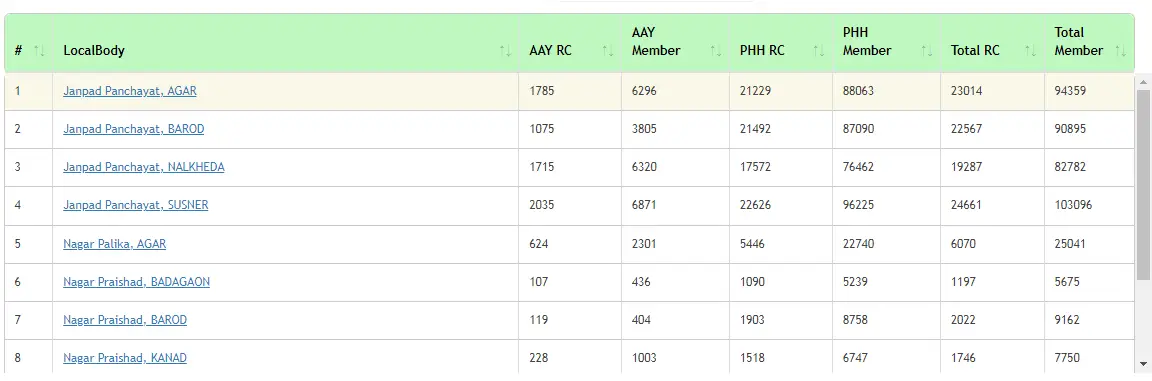Sort by PHH RC column arrows
The width and height of the screenshot is (1152, 381).
point(818,51)
